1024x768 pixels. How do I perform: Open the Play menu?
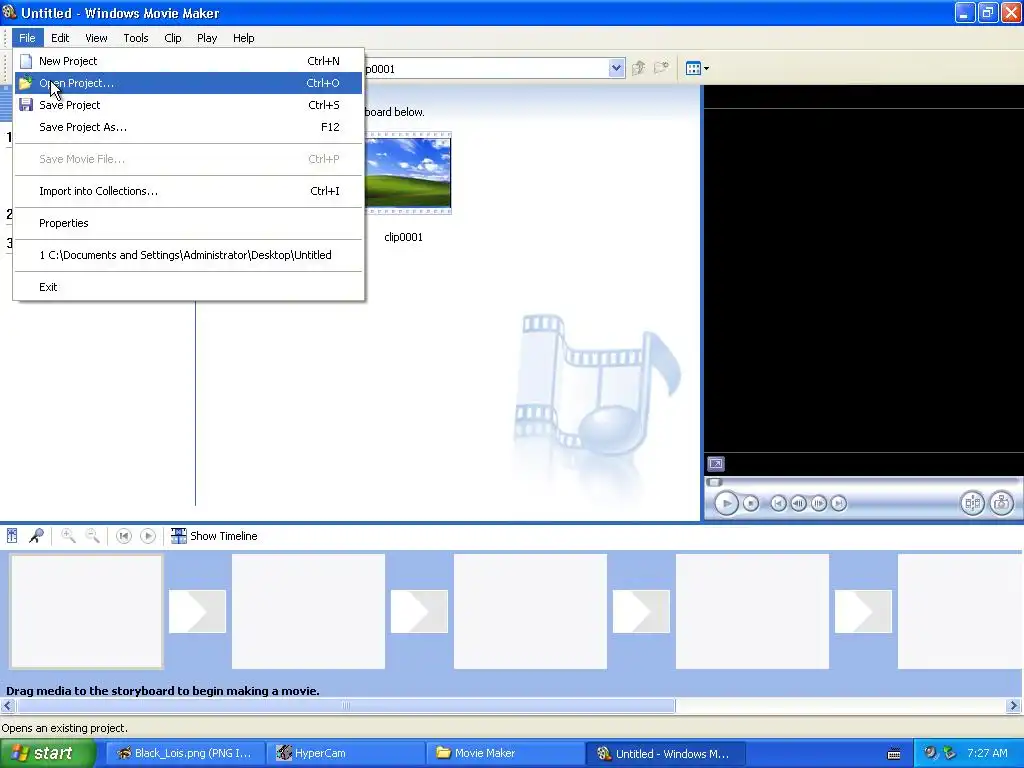(207, 38)
